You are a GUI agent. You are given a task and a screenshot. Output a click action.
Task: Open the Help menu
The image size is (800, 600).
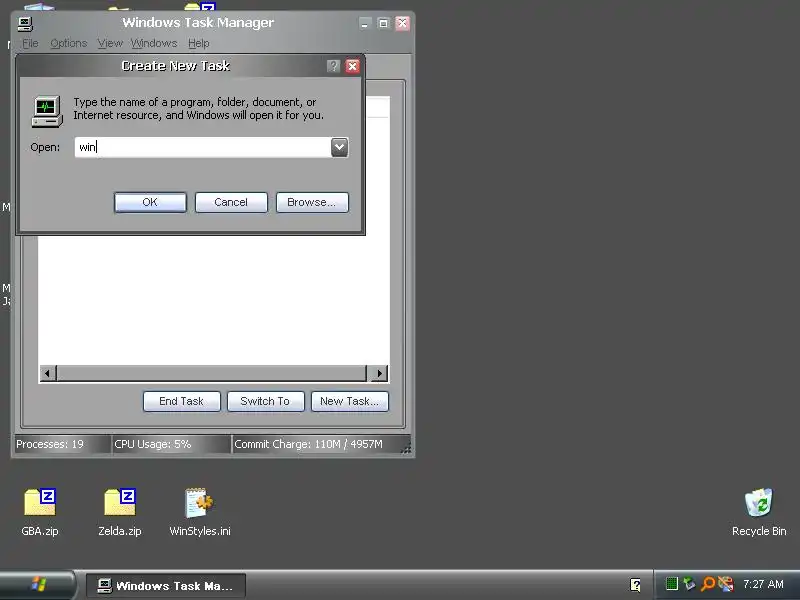tap(198, 43)
